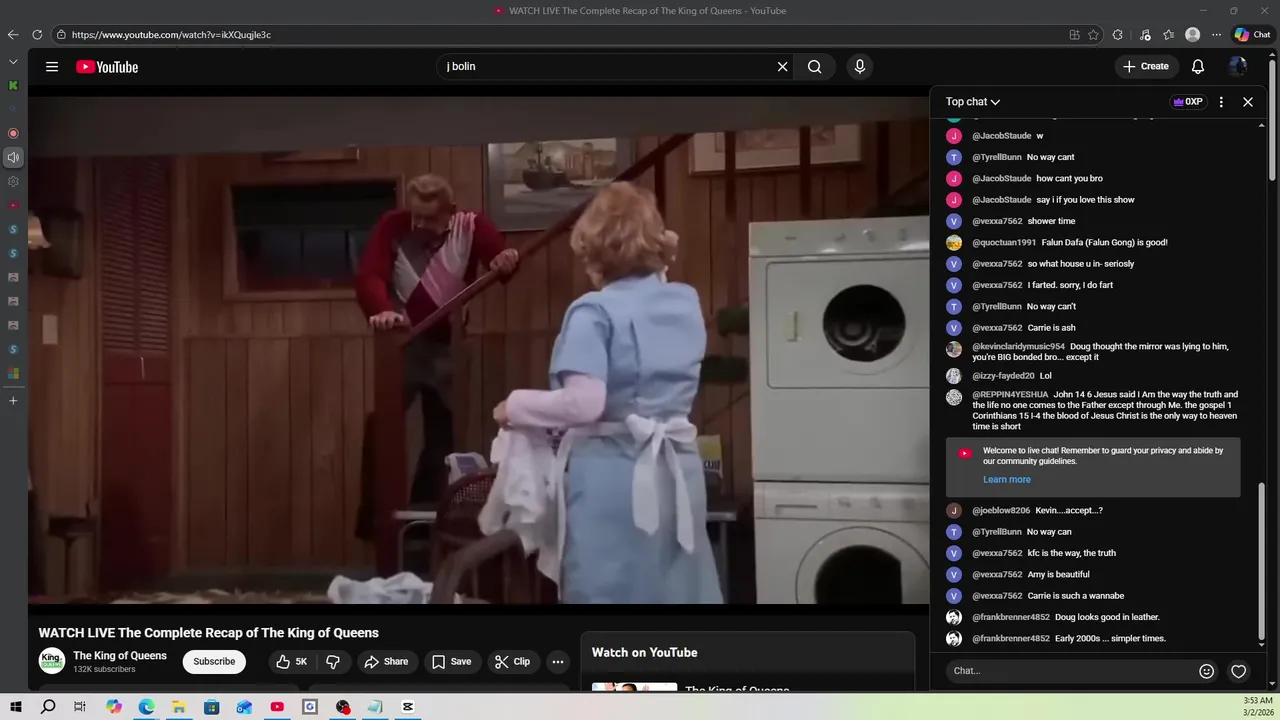The width and height of the screenshot is (1280, 720).
Task: Open the YouTube hamburger guide menu
Action: point(52,67)
